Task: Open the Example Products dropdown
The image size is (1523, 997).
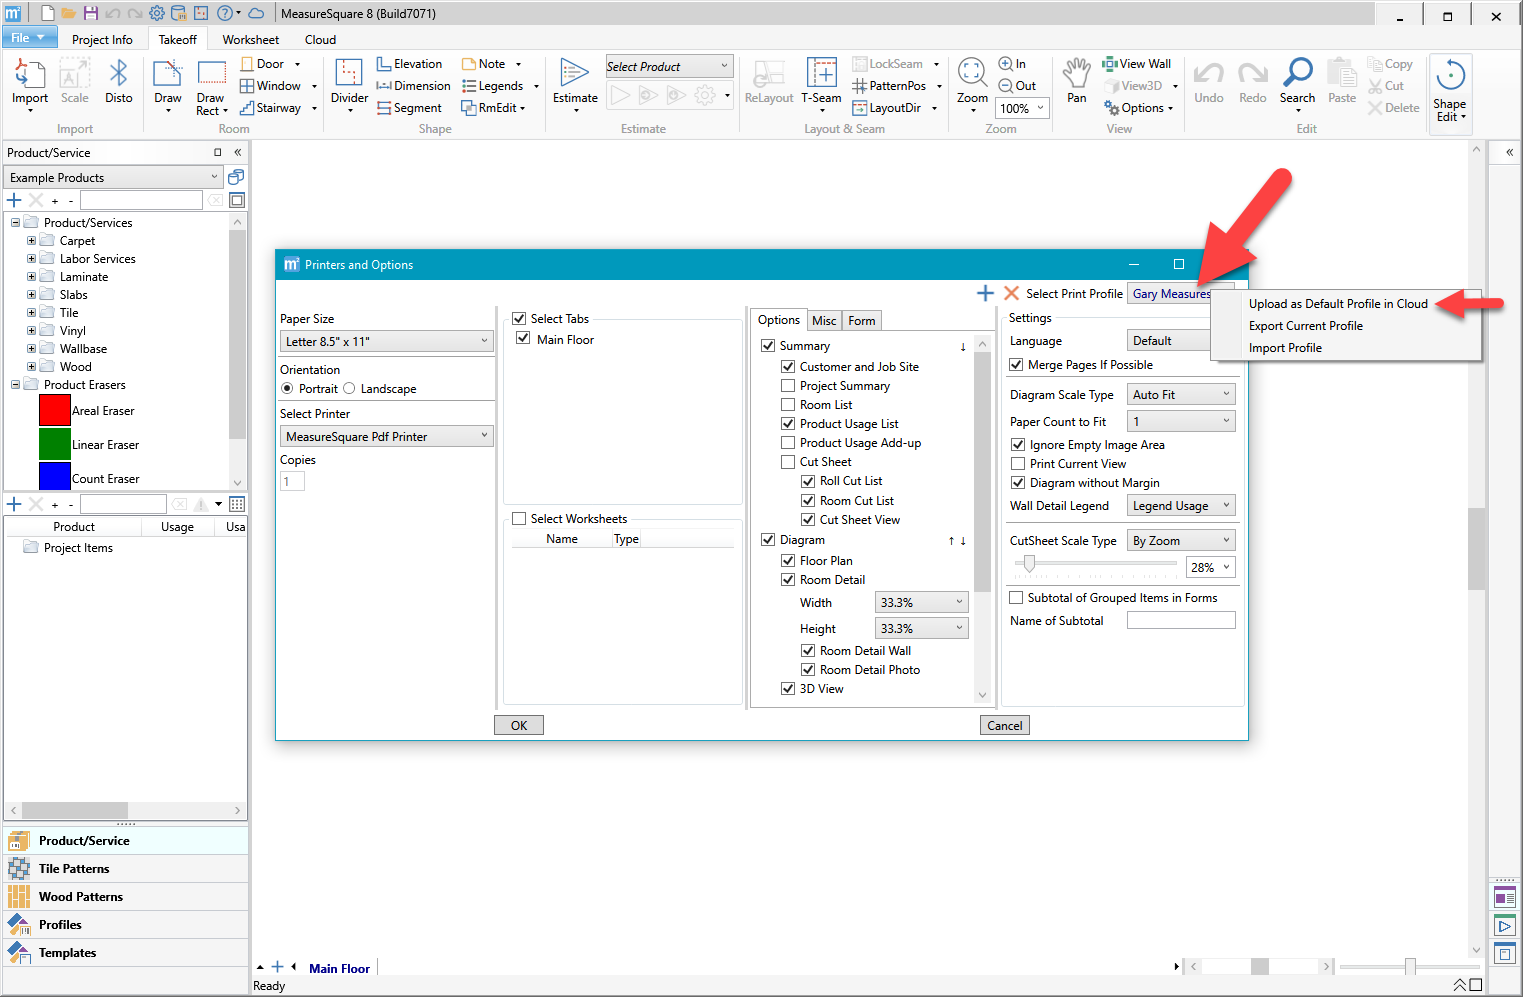Action: click(x=113, y=178)
